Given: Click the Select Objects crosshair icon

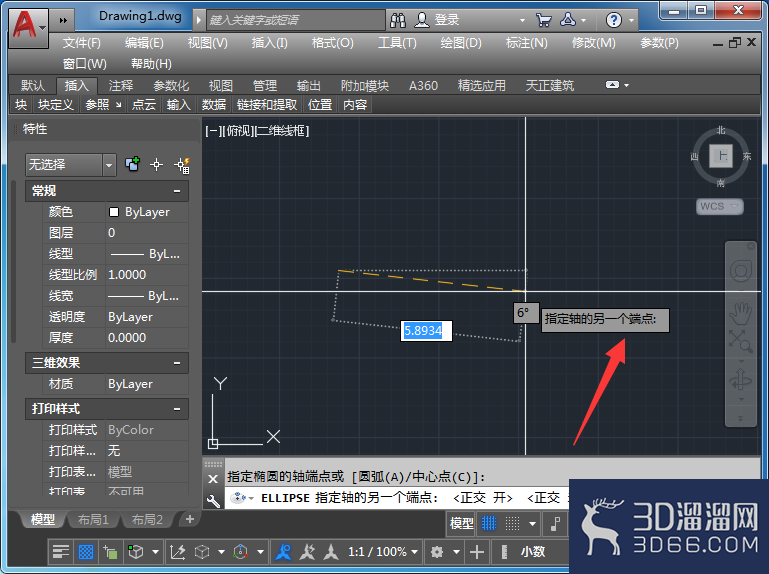Looking at the screenshot, I should point(156,165).
